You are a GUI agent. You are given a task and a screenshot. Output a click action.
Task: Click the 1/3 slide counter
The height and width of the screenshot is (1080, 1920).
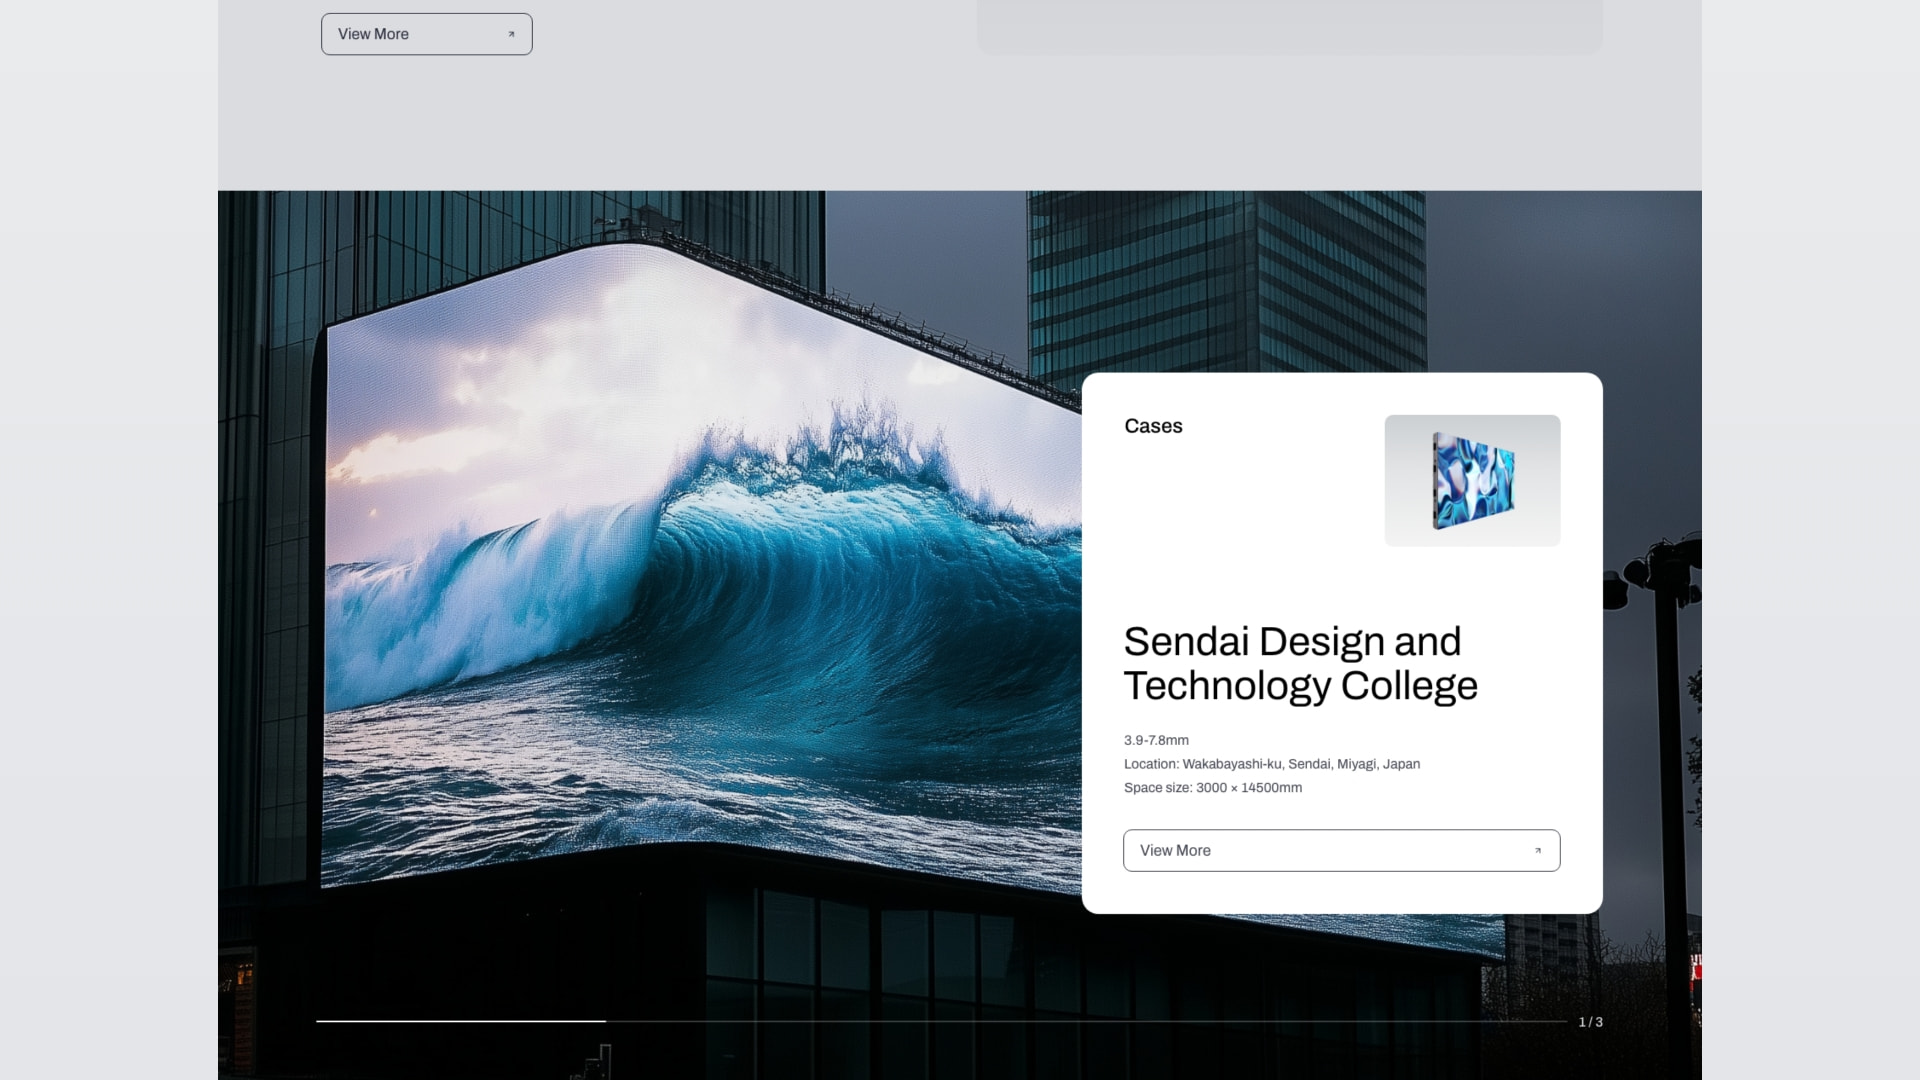point(1590,1022)
